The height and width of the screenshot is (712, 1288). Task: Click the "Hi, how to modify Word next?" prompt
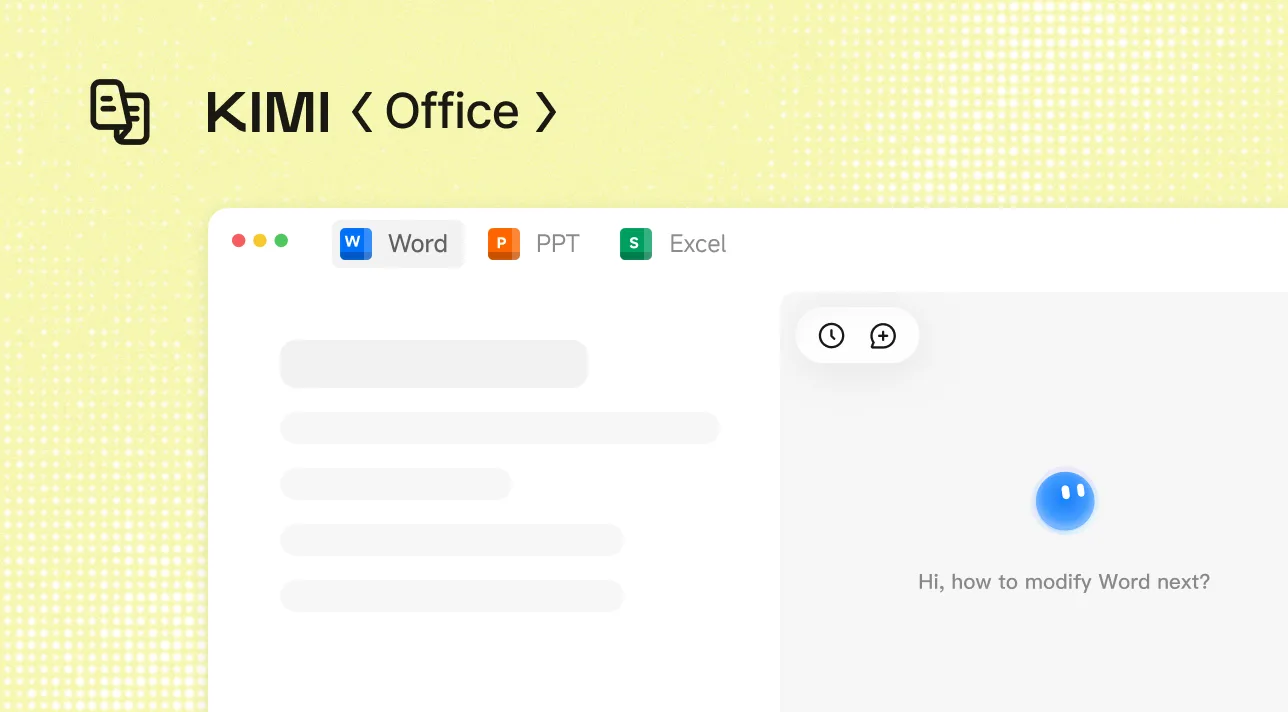[1064, 581]
